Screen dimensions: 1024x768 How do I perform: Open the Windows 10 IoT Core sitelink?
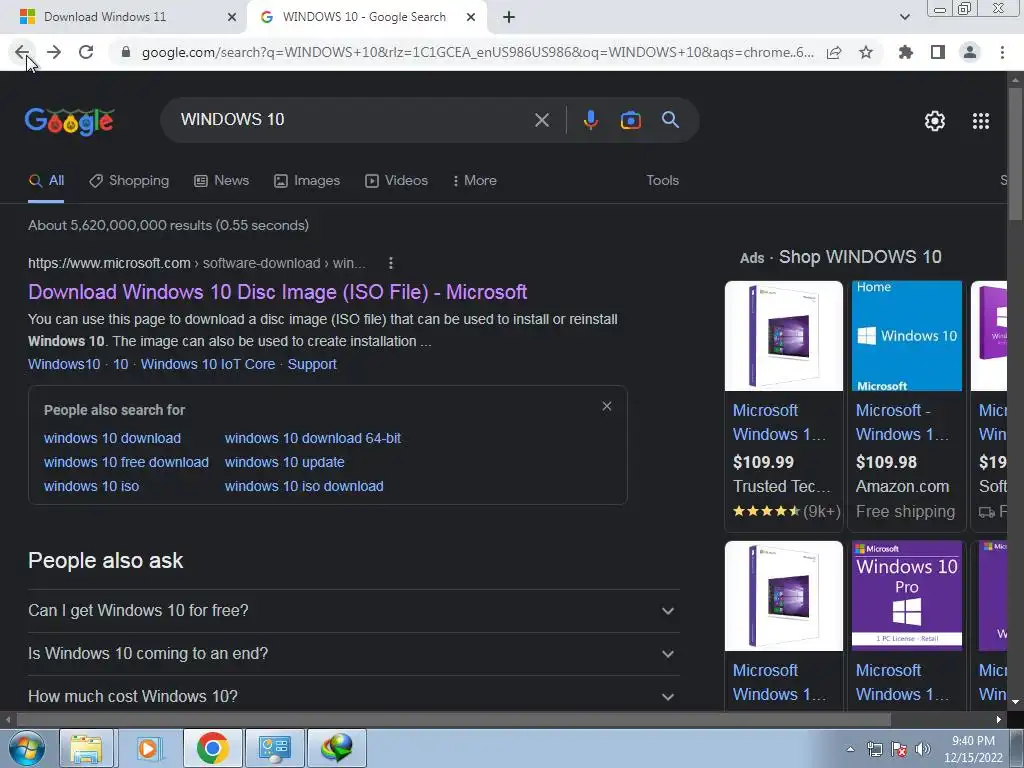pos(208,364)
